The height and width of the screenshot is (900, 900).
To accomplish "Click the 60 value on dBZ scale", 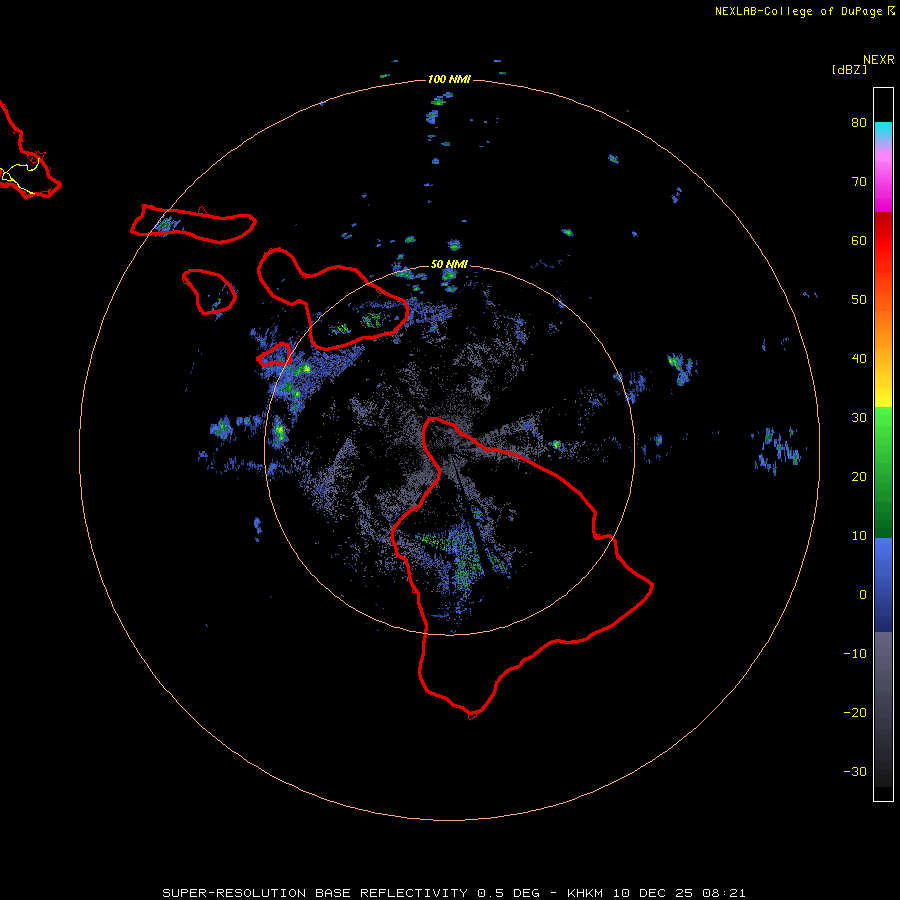I will click(859, 241).
